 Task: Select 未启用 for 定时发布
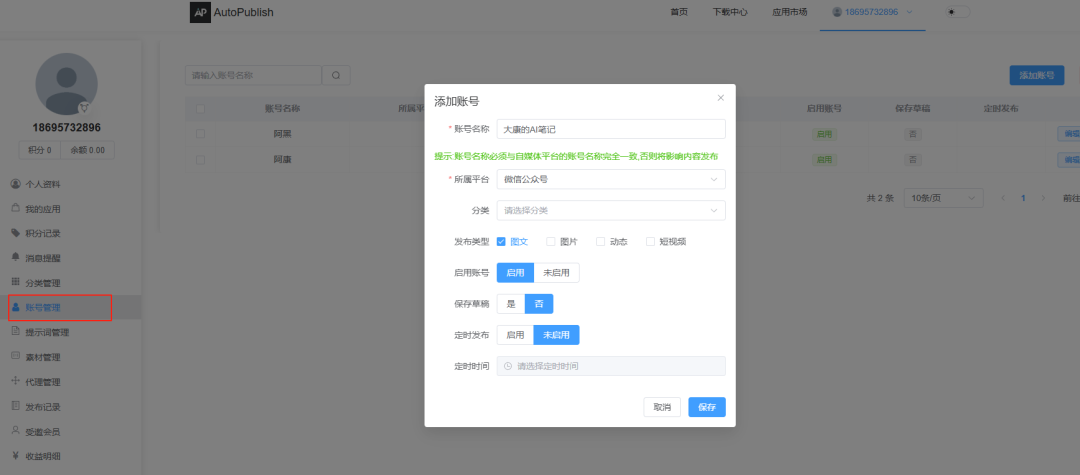click(557, 335)
